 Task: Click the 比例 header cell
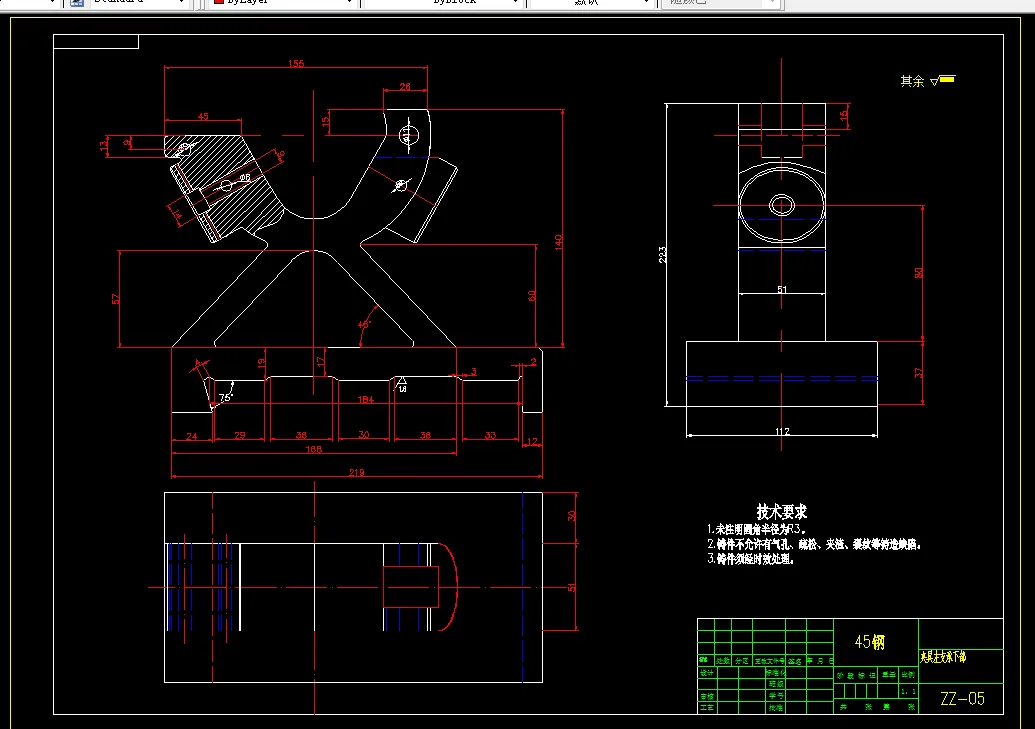pyautogui.click(x=908, y=675)
